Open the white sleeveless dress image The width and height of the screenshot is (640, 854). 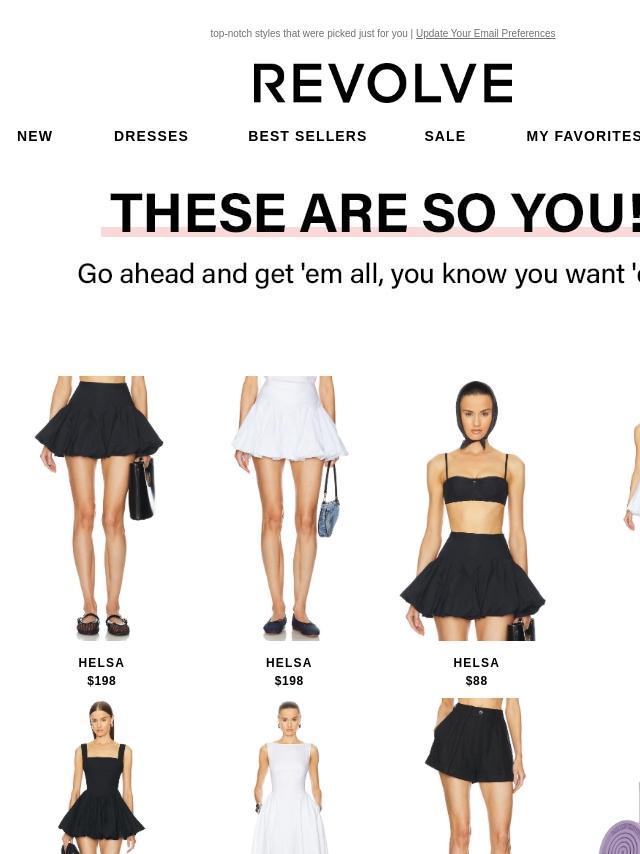(289, 776)
